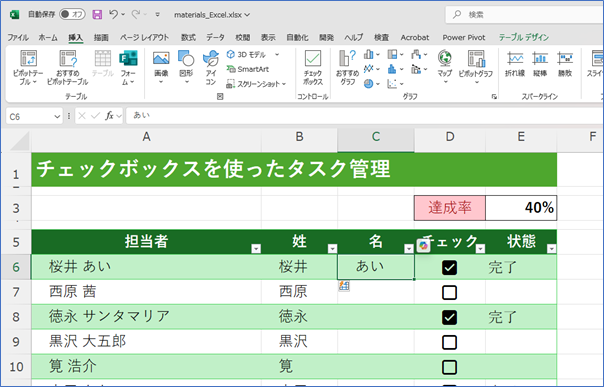
Task: Click the Screenshot (スクリーンショット) button
Action: click(256, 84)
